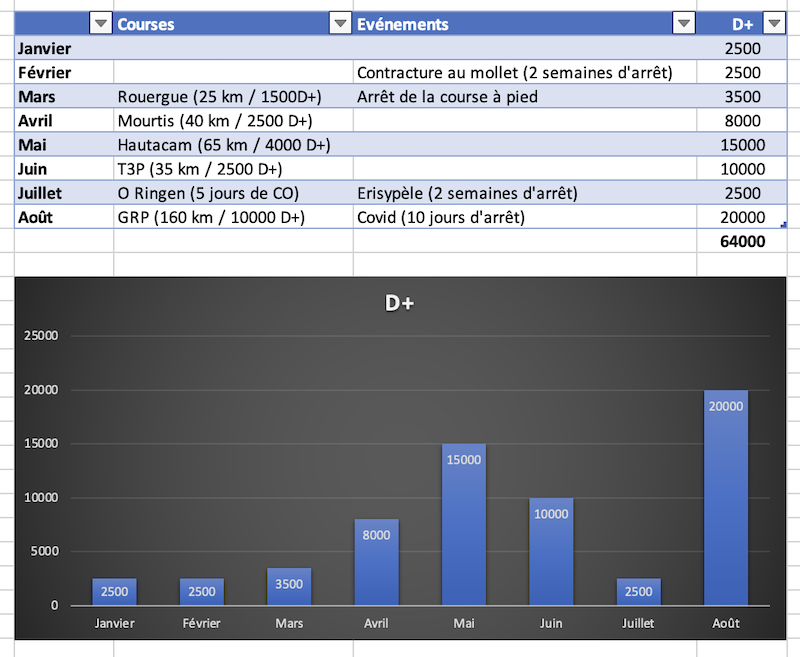The width and height of the screenshot is (800, 657).
Task: Open the Courses column filter dropdown
Action: (x=340, y=24)
